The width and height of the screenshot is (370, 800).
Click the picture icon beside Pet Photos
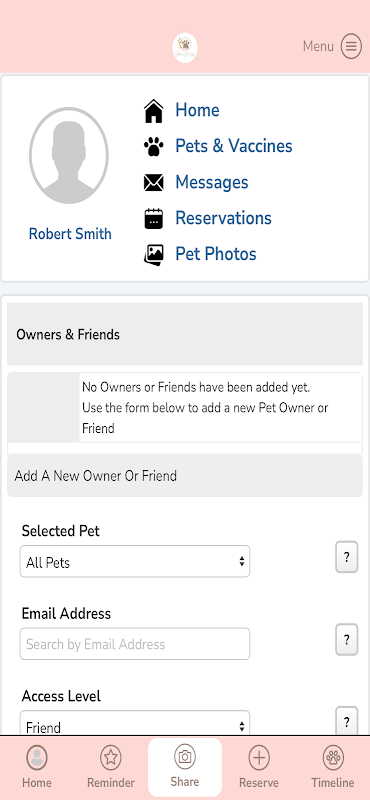tap(154, 254)
